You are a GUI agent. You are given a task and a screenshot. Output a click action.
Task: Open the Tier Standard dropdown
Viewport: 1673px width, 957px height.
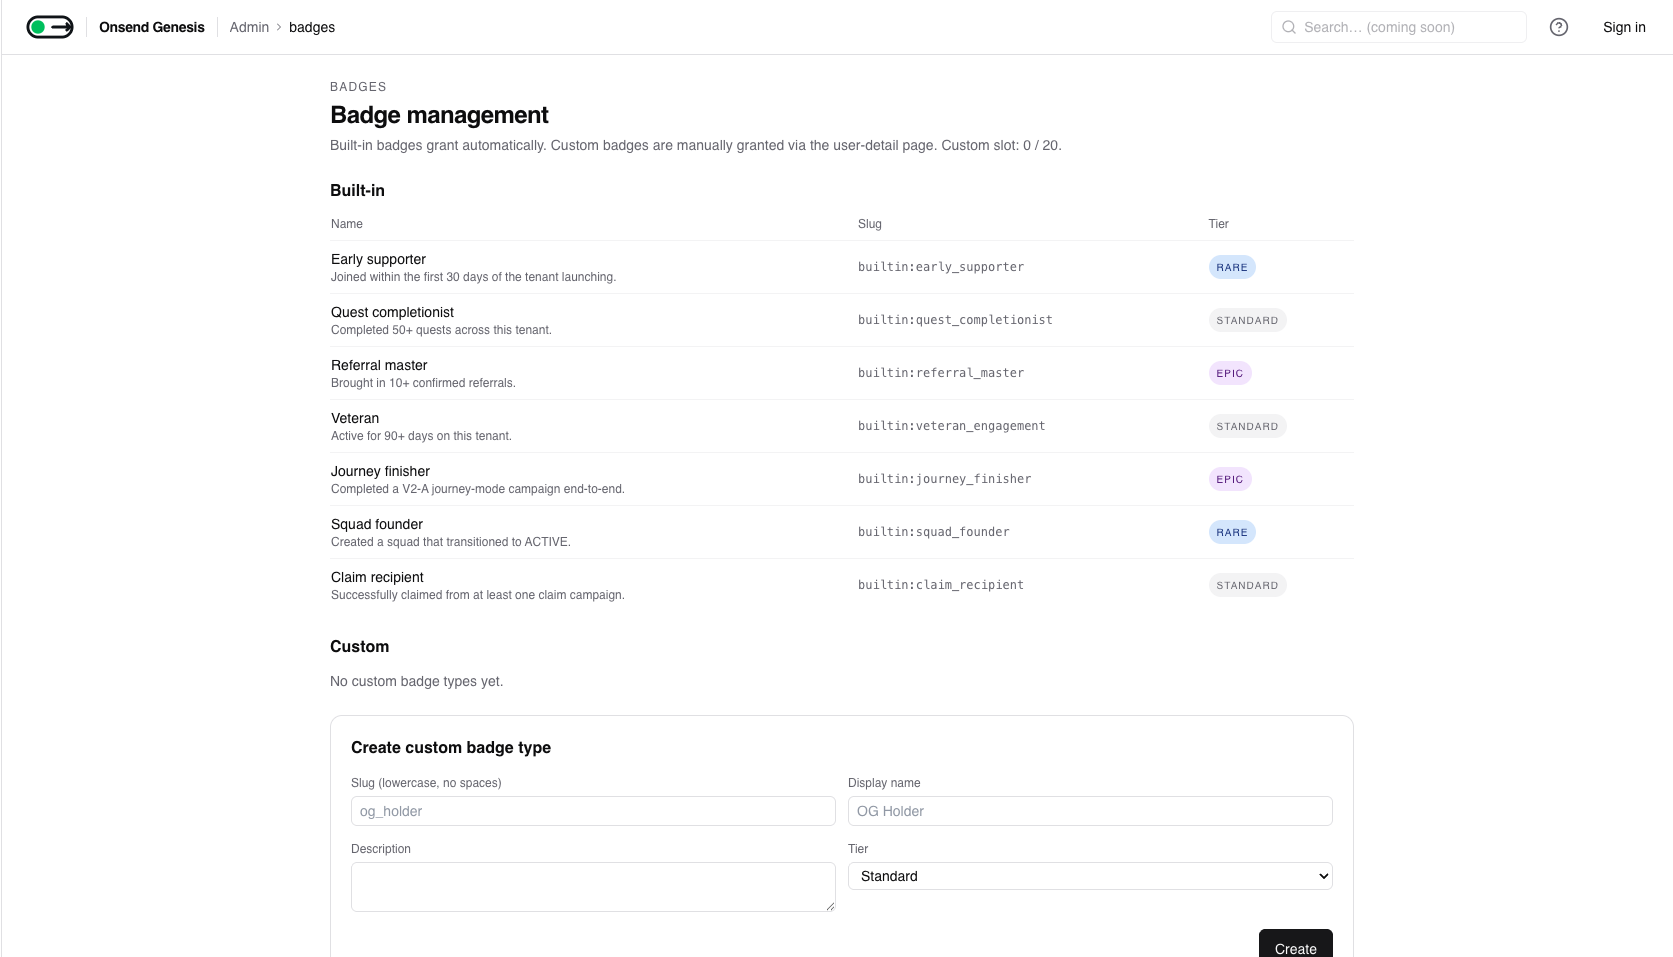pyautogui.click(x=1090, y=876)
